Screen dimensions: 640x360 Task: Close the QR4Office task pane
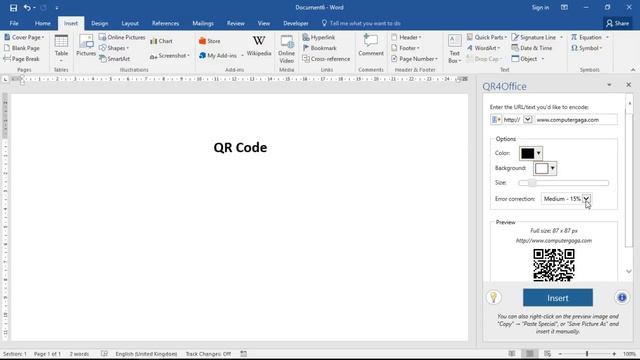(629, 85)
